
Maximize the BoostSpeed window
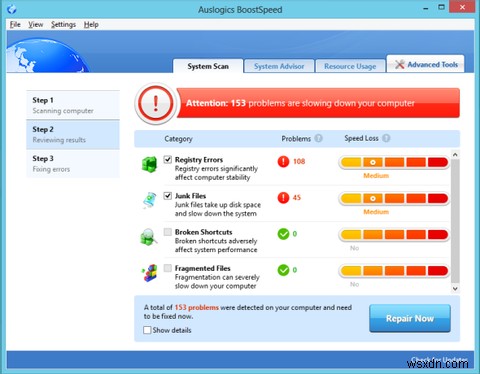pos(441,8)
